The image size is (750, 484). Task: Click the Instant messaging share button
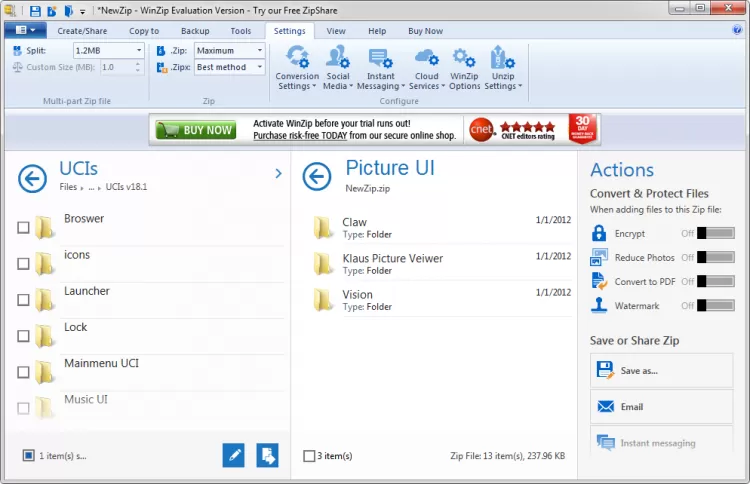(x=662, y=443)
